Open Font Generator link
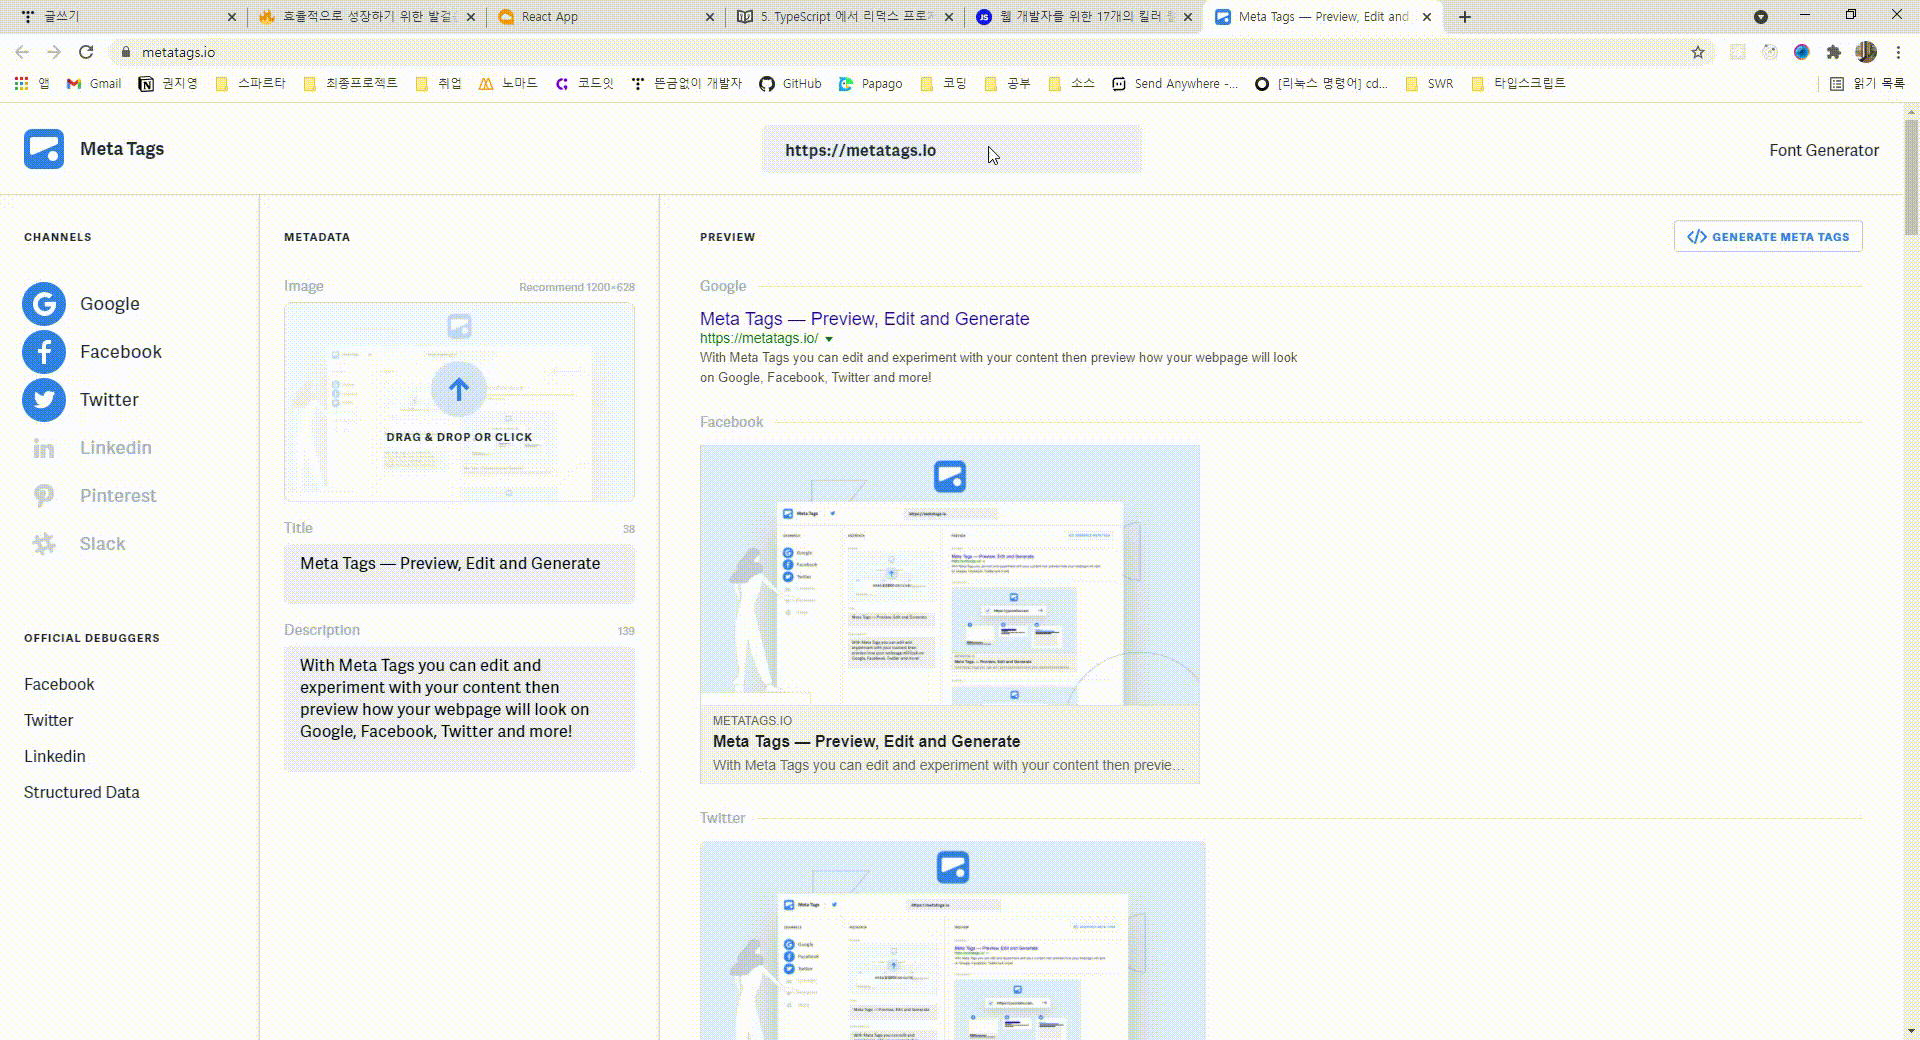Image resolution: width=1920 pixels, height=1040 pixels. pyautogui.click(x=1824, y=150)
